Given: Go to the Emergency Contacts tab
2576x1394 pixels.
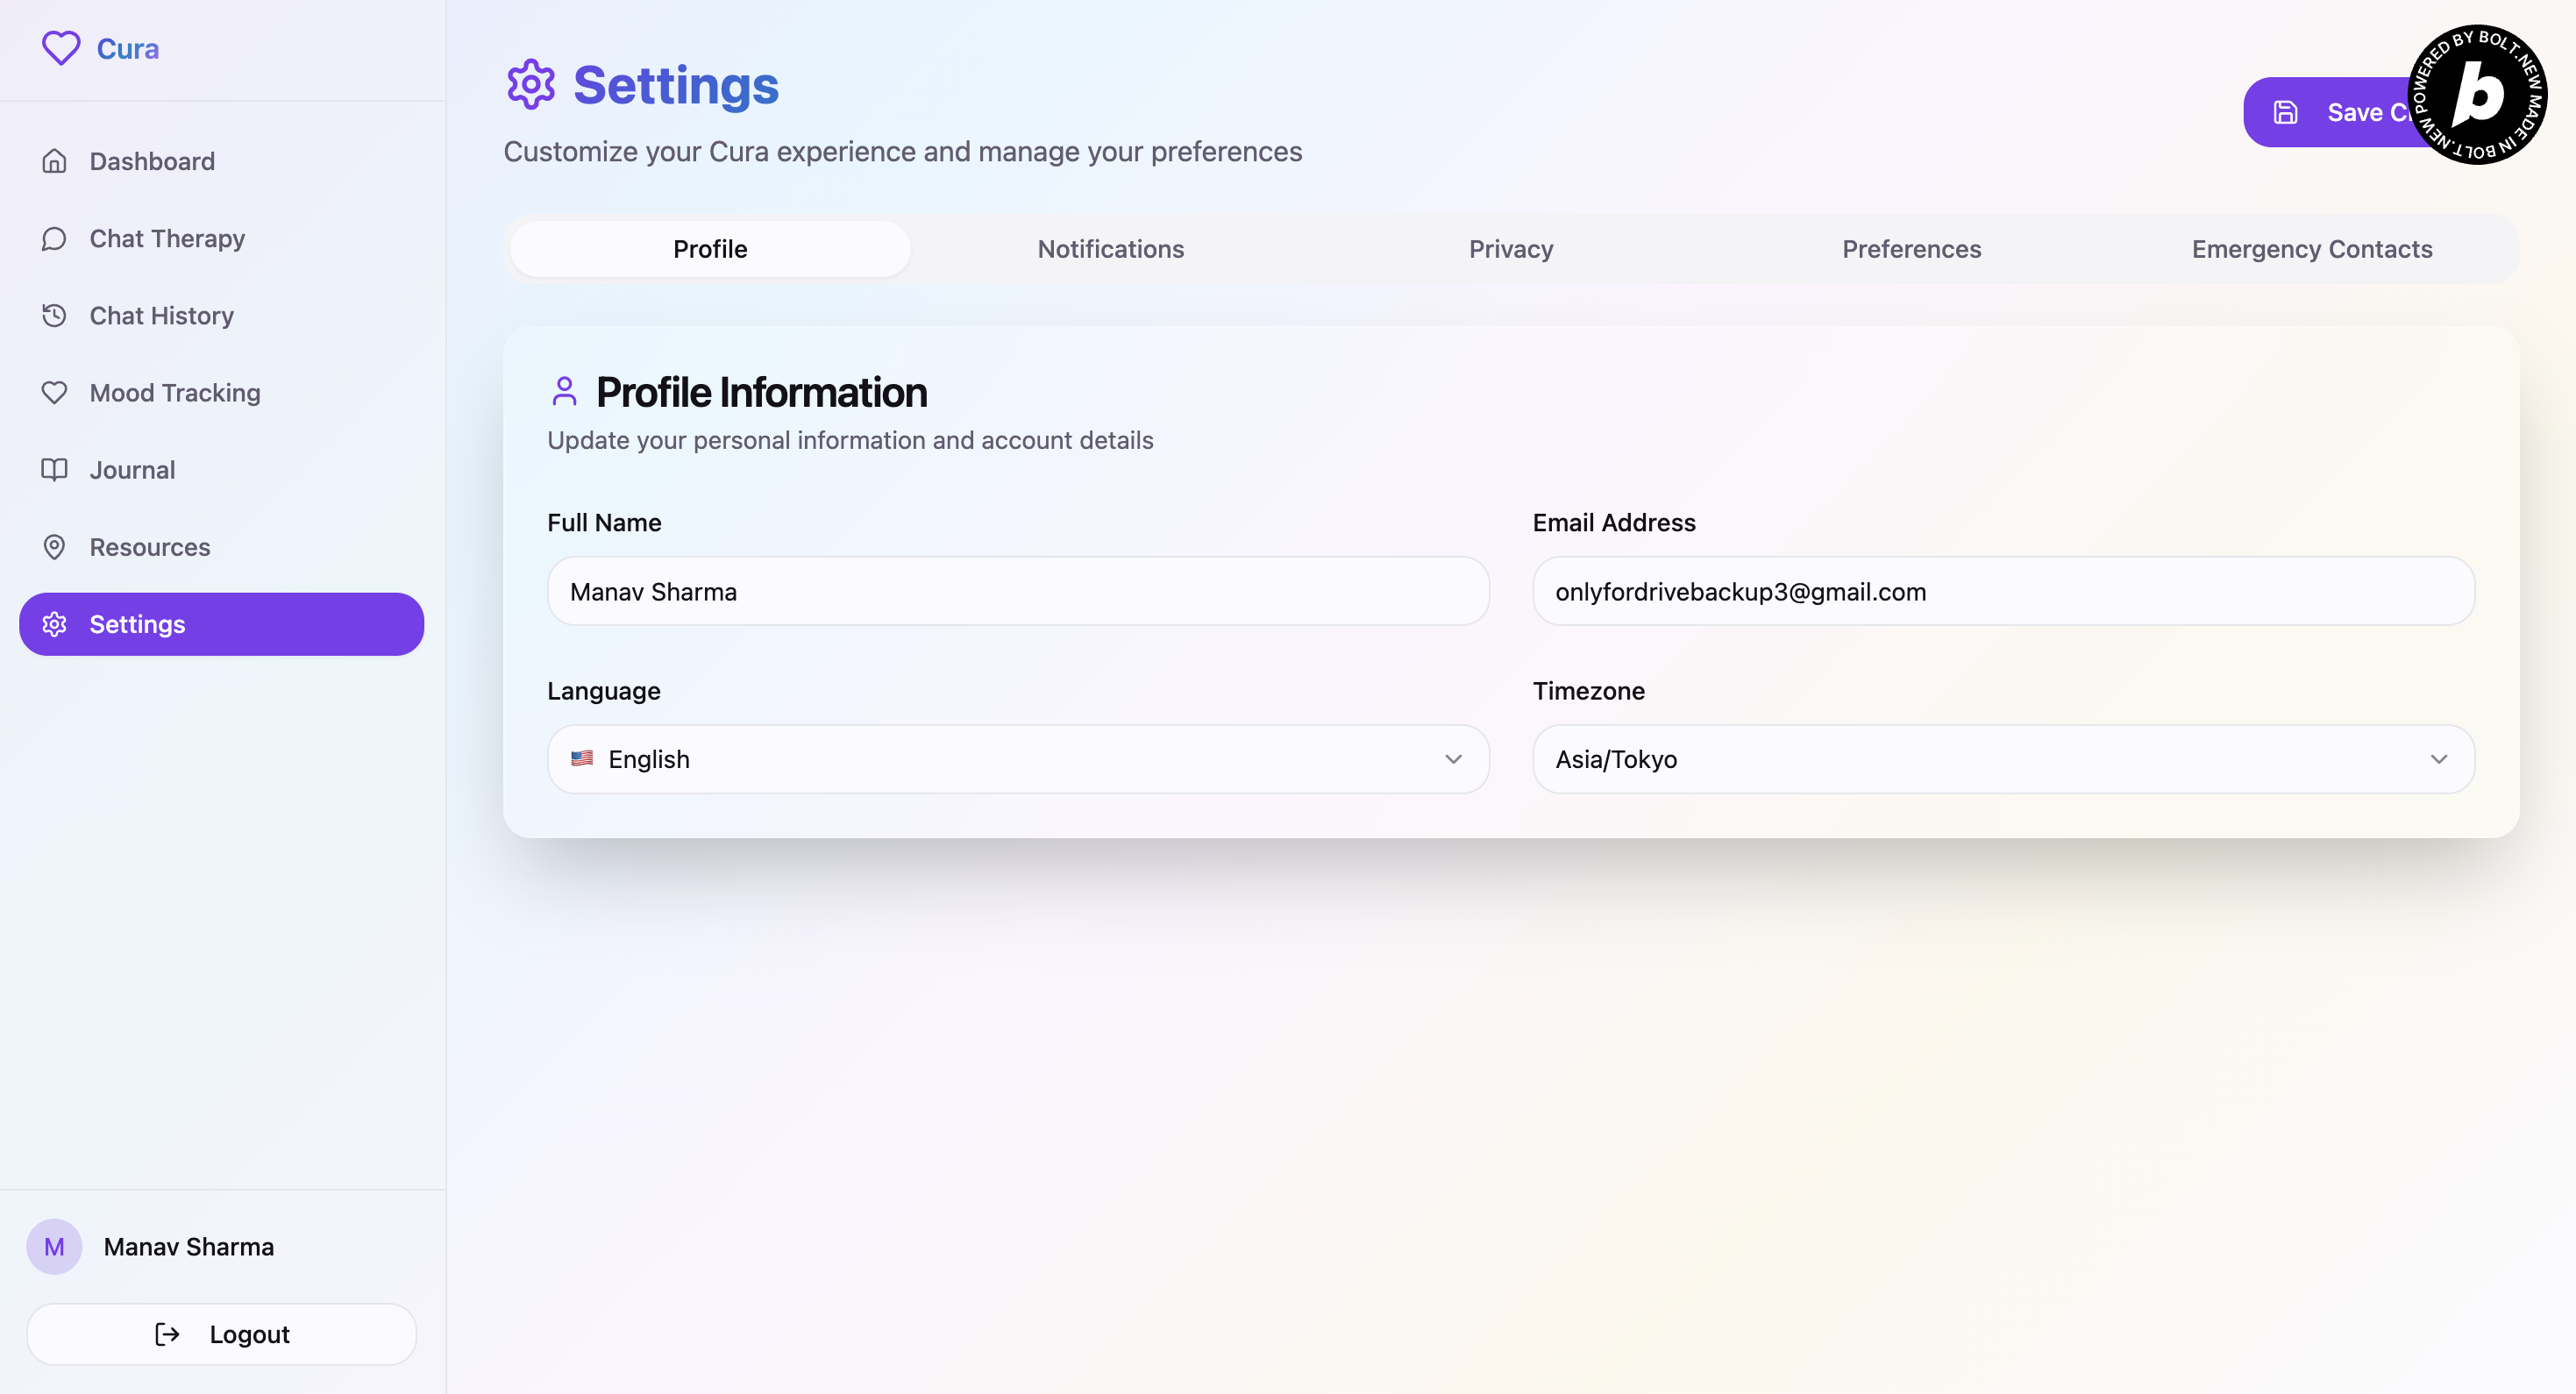Looking at the screenshot, I should point(2311,249).
